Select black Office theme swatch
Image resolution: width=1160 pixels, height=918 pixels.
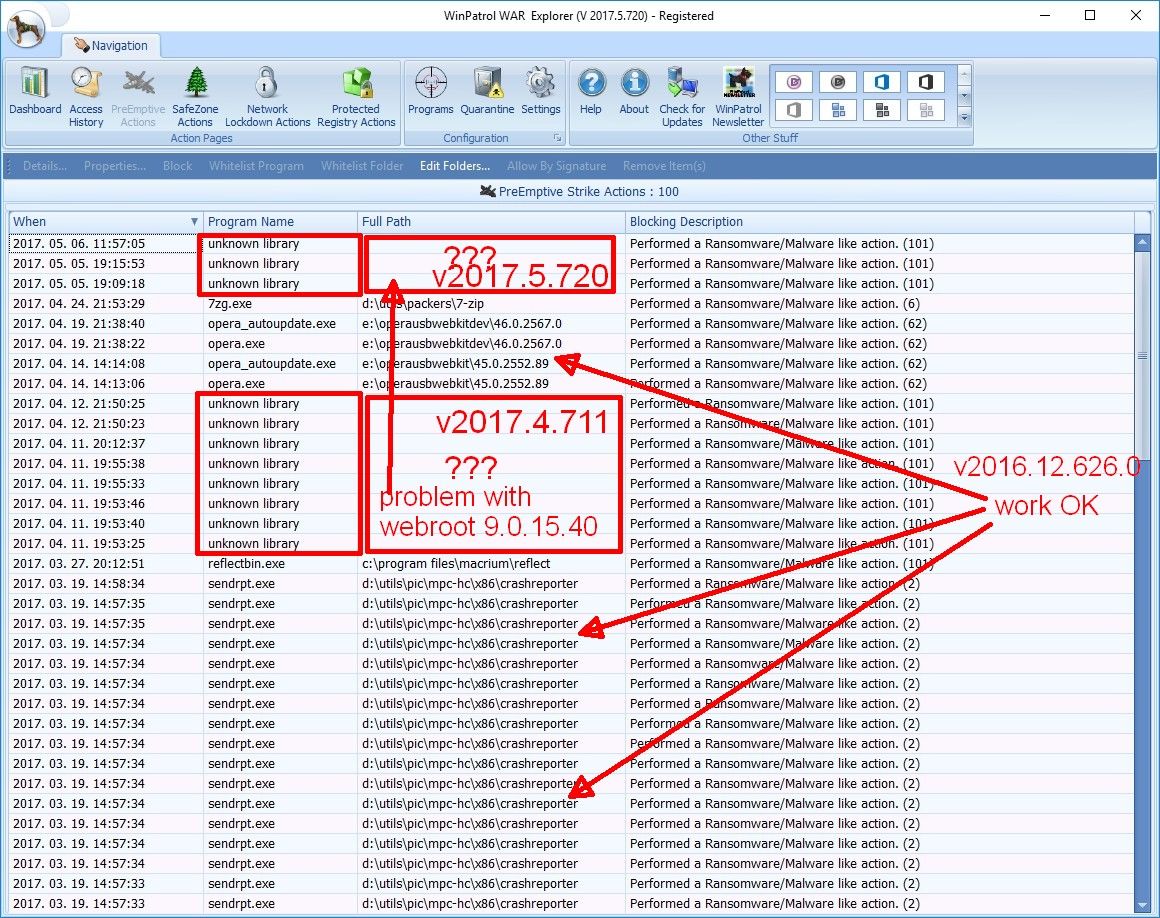pyautogui.click(x=925, y=82)
